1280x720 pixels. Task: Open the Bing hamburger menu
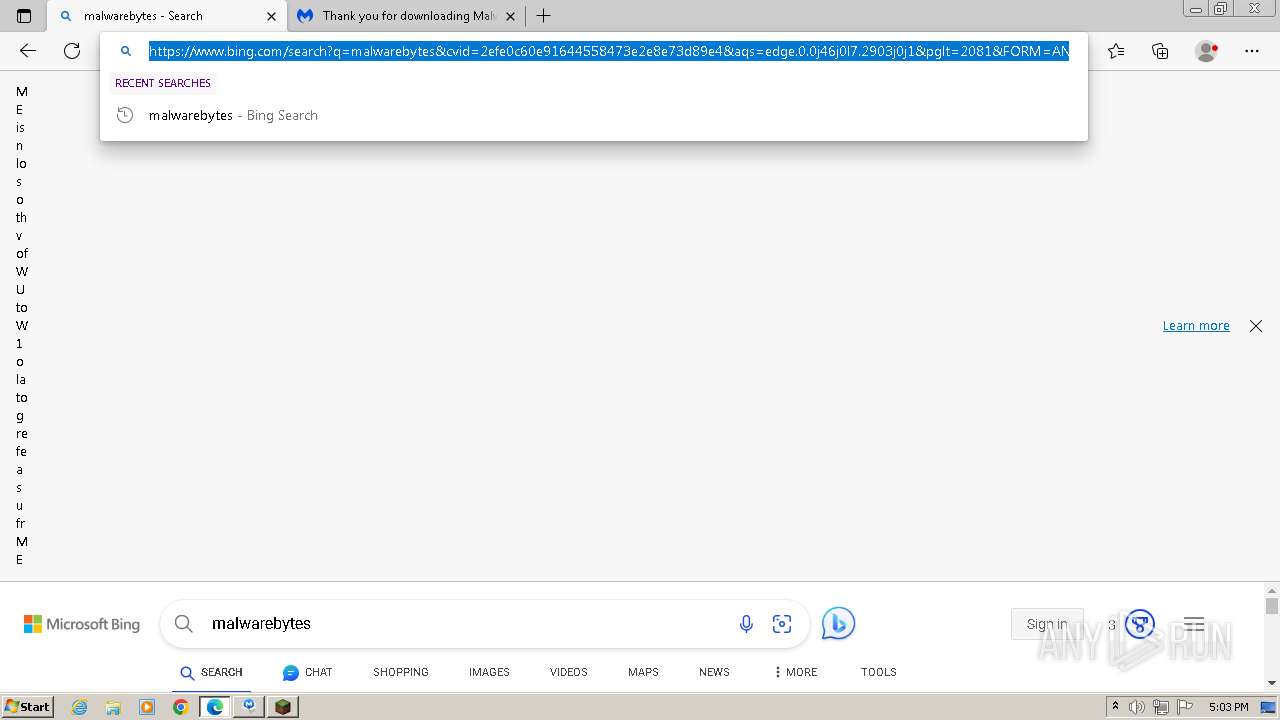click(1194, 624)
